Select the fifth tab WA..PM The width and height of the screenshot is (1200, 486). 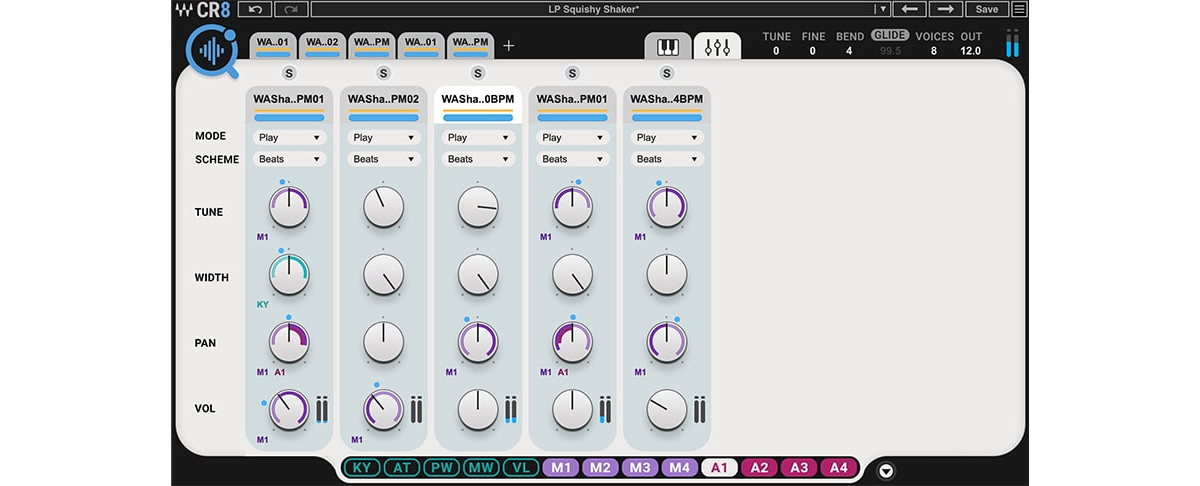[x=470, y=45]
